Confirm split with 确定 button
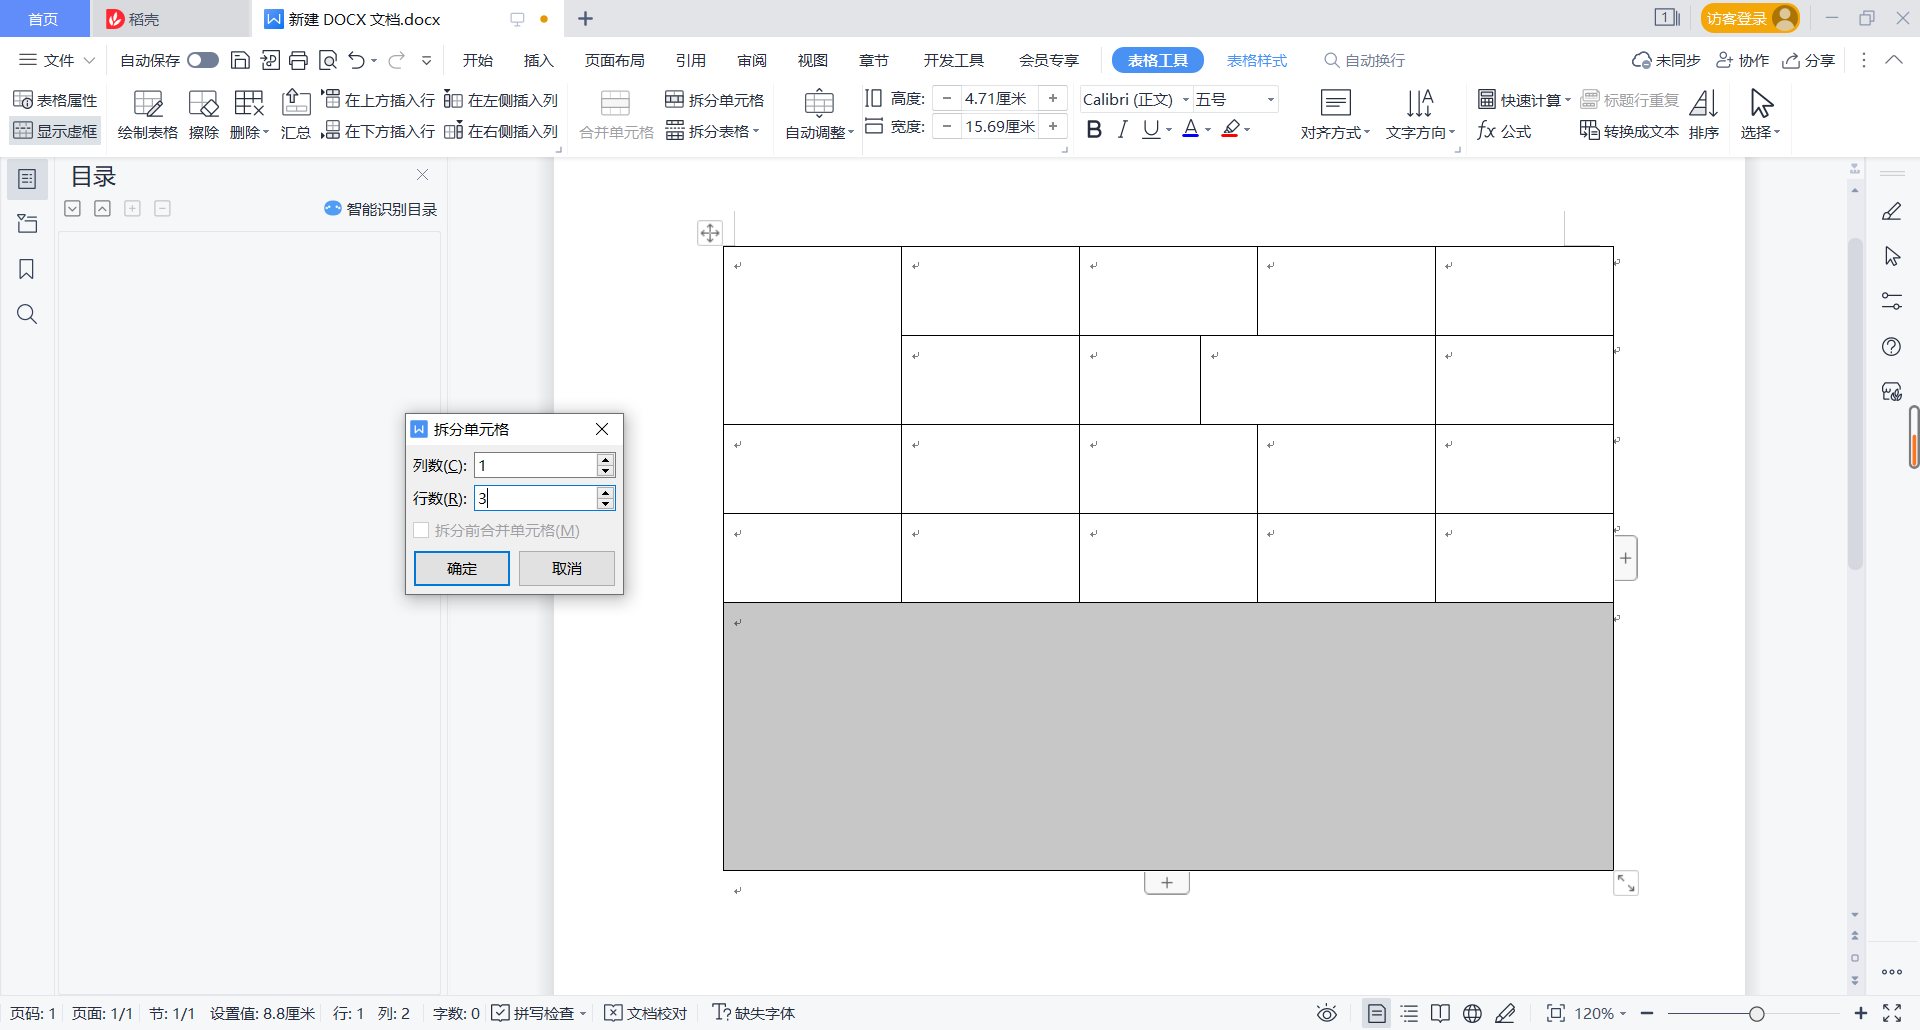Image resolution: width=1920 pixels, height=1030 pixels. tap(462, 568)
